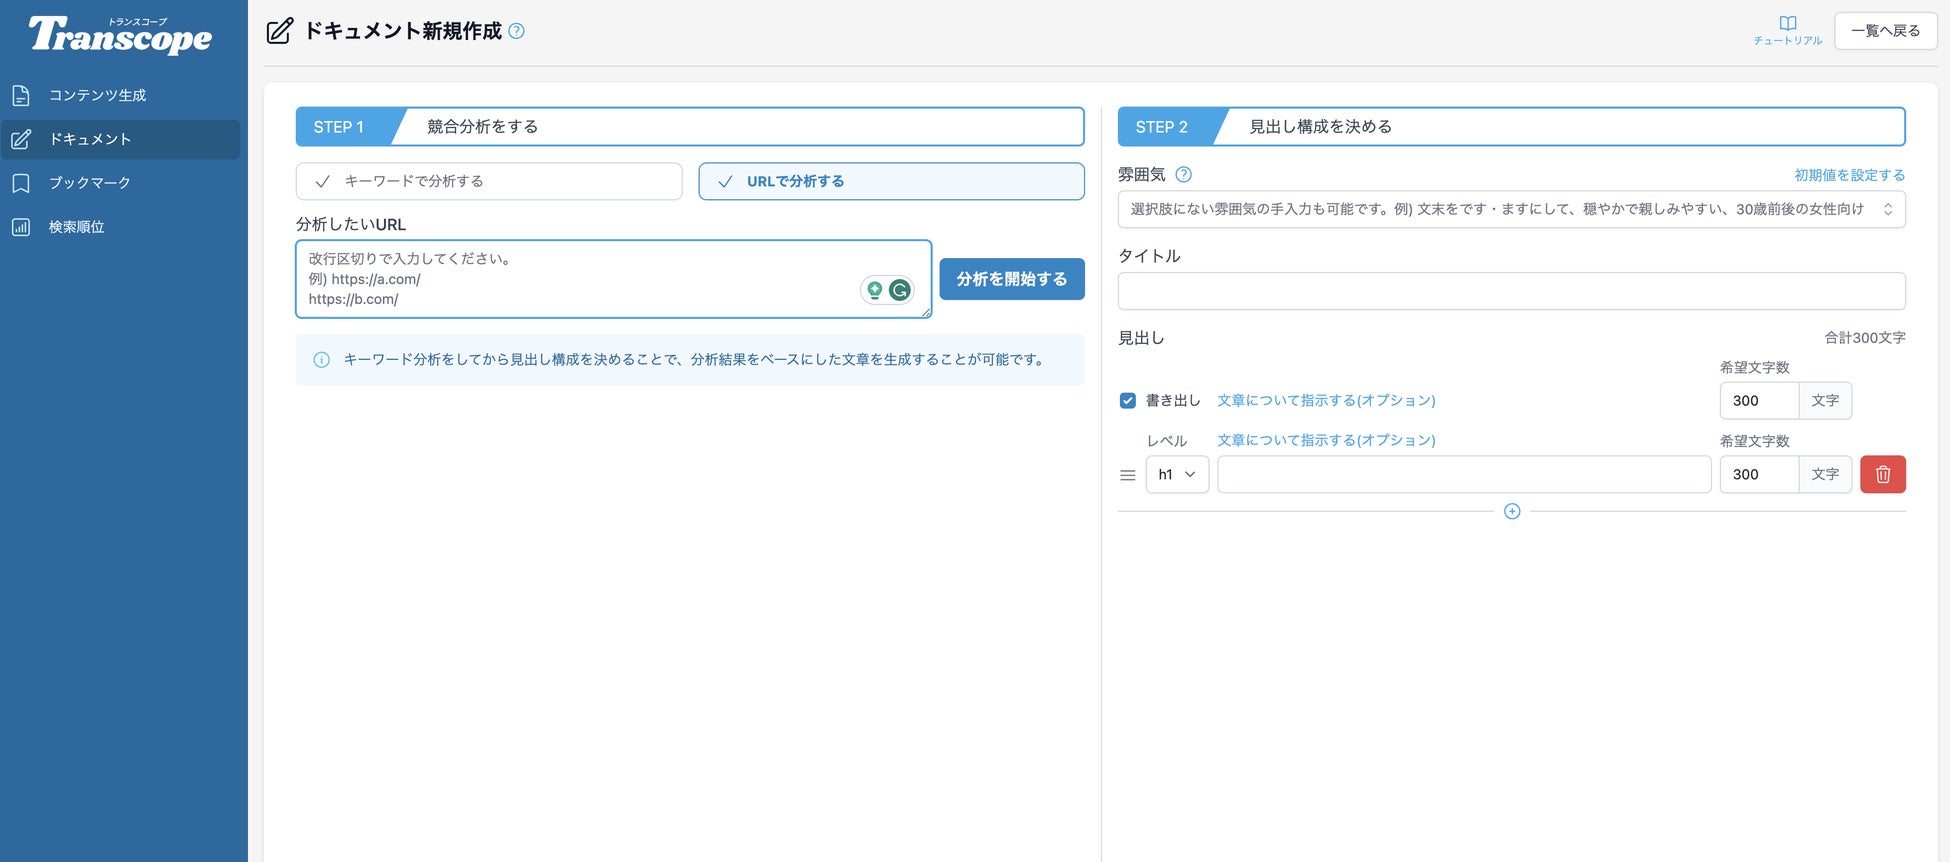
Task: Click the help icon next to 雰囲気
Action: point(1183,175)
